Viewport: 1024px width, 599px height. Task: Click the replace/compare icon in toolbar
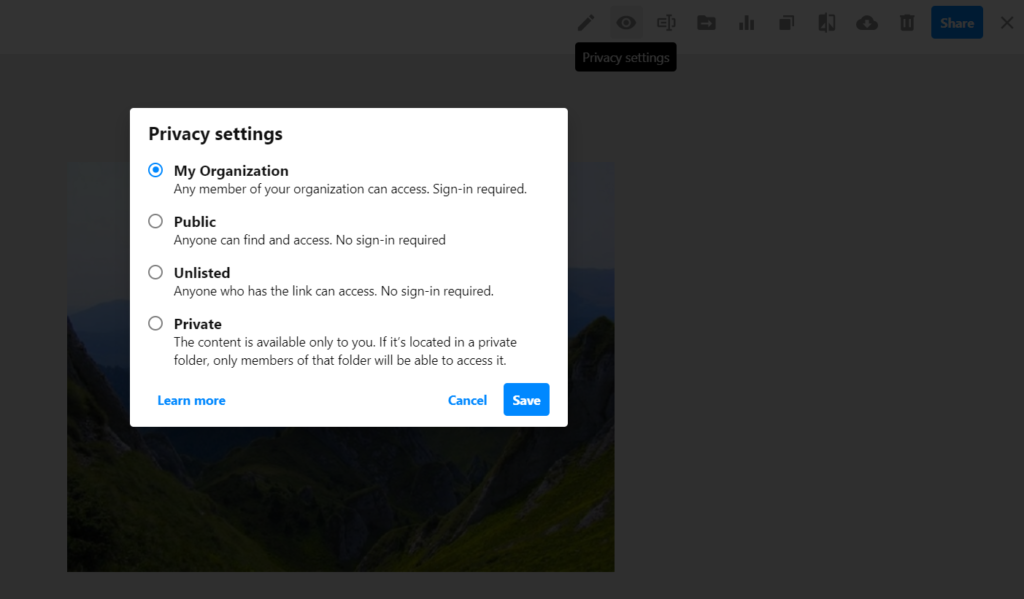point(827,23)
